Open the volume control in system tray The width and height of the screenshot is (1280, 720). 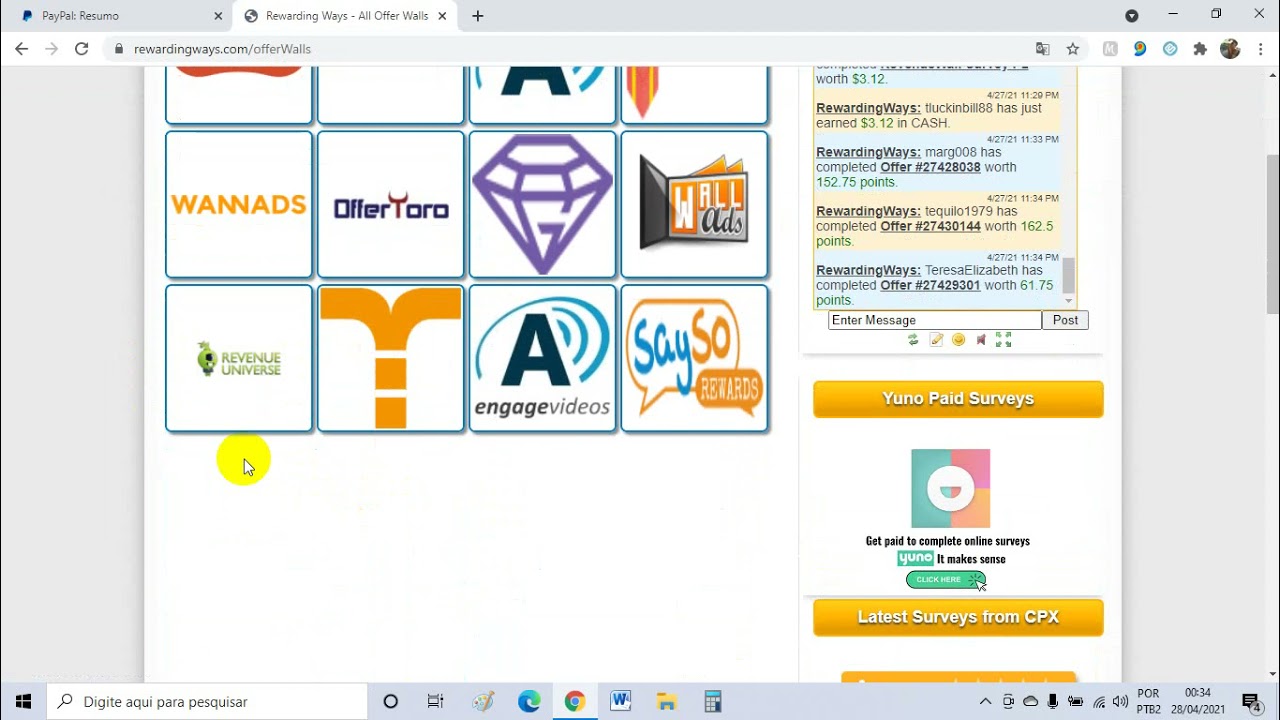(x=1121, y=701)
